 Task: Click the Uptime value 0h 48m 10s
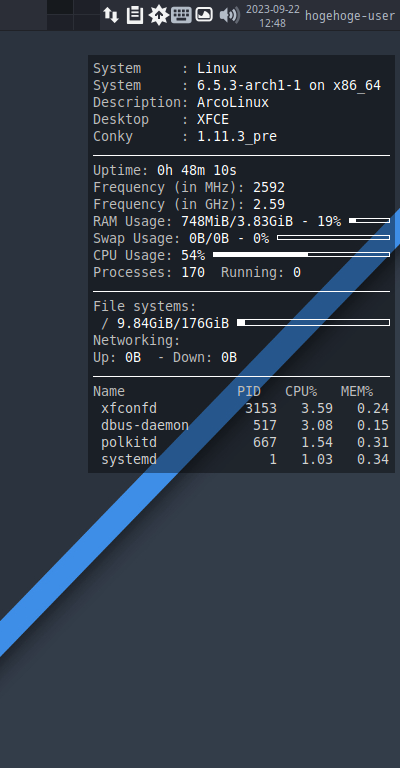click(197, 170)
